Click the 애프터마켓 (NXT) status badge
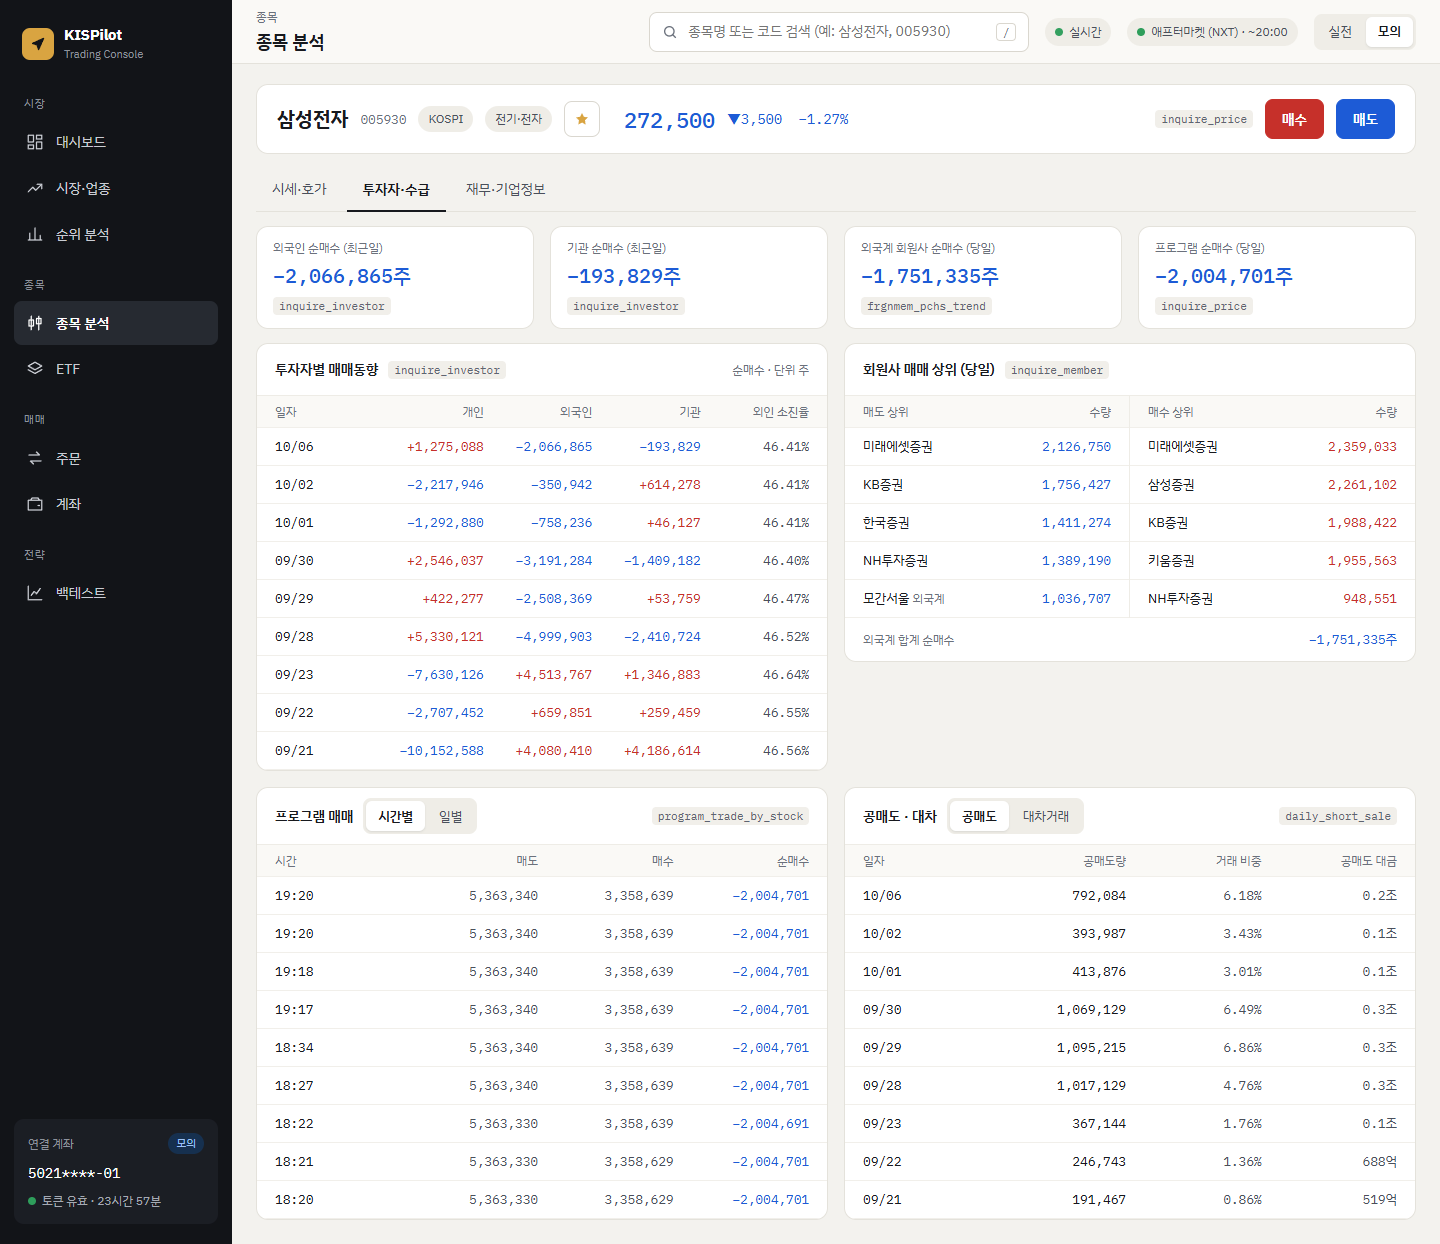The height and width of the screenshot is (1244, 1440). pyautogui.click(x=1212, y=32)
